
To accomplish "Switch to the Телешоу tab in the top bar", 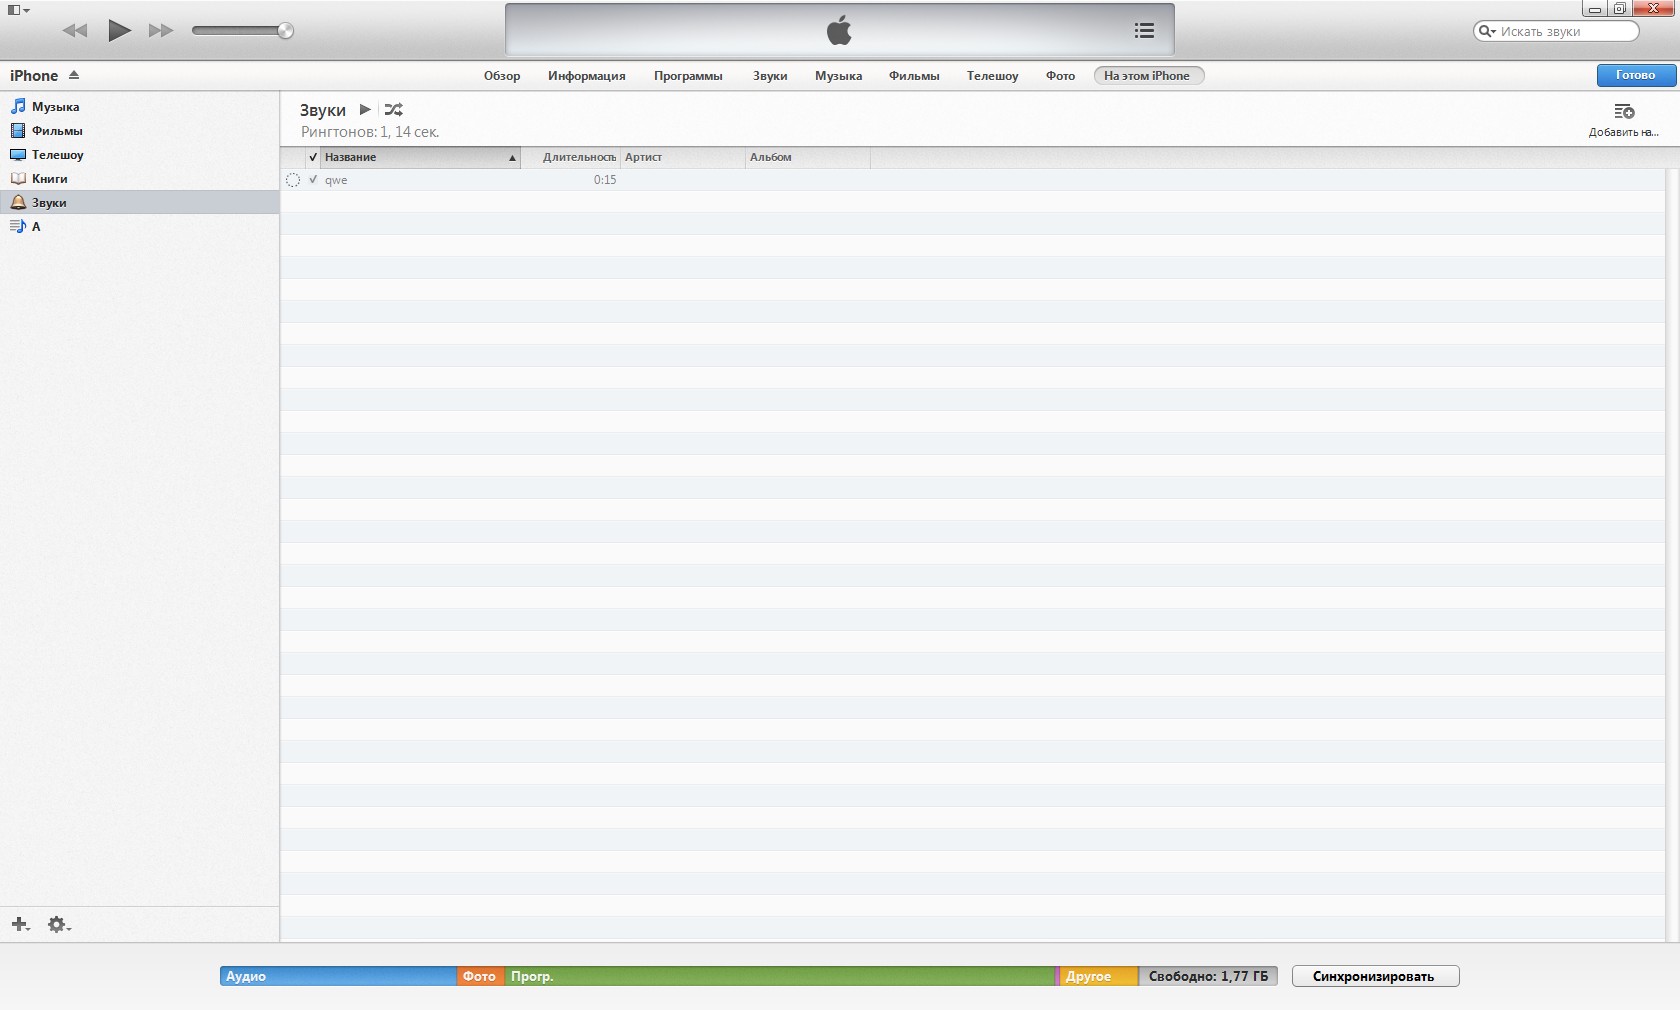I will point(992,76).
